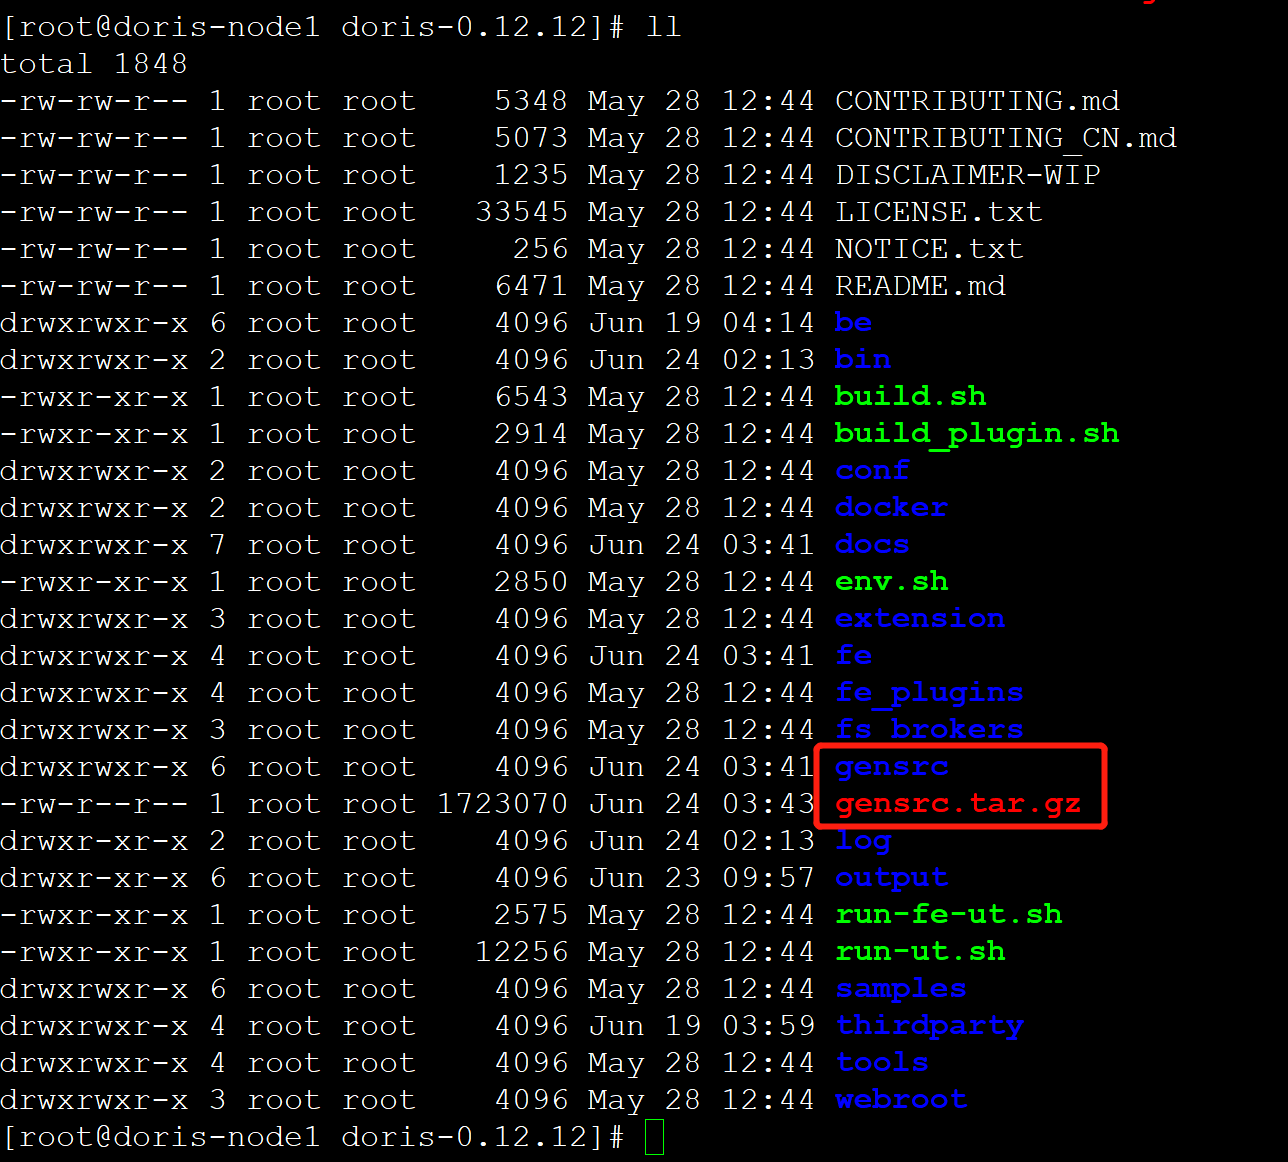This screenshot has width=1288, height=1162.
Task: Select the env.sh script name
Action: pos(892,582)
